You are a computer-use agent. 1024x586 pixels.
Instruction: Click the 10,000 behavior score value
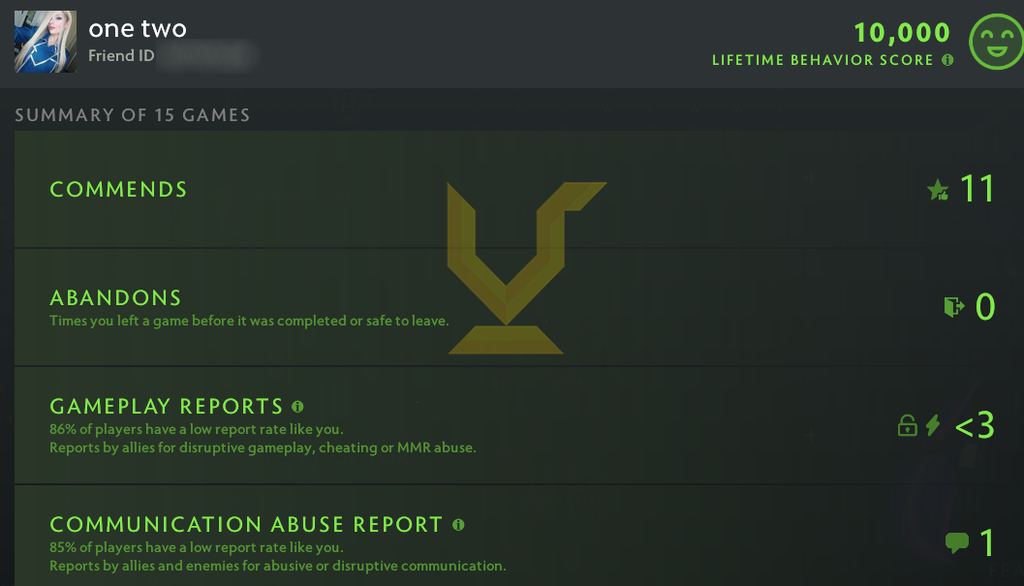(902, 33)
